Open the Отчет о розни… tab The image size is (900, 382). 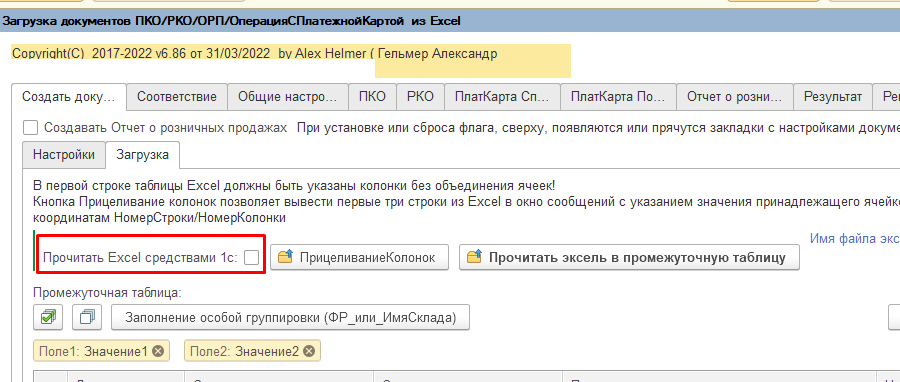pos(735,96)
